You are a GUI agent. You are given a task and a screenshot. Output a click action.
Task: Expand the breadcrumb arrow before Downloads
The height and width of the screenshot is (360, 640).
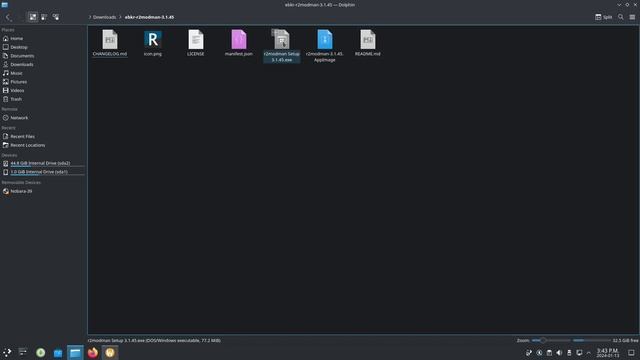point(90,17)
